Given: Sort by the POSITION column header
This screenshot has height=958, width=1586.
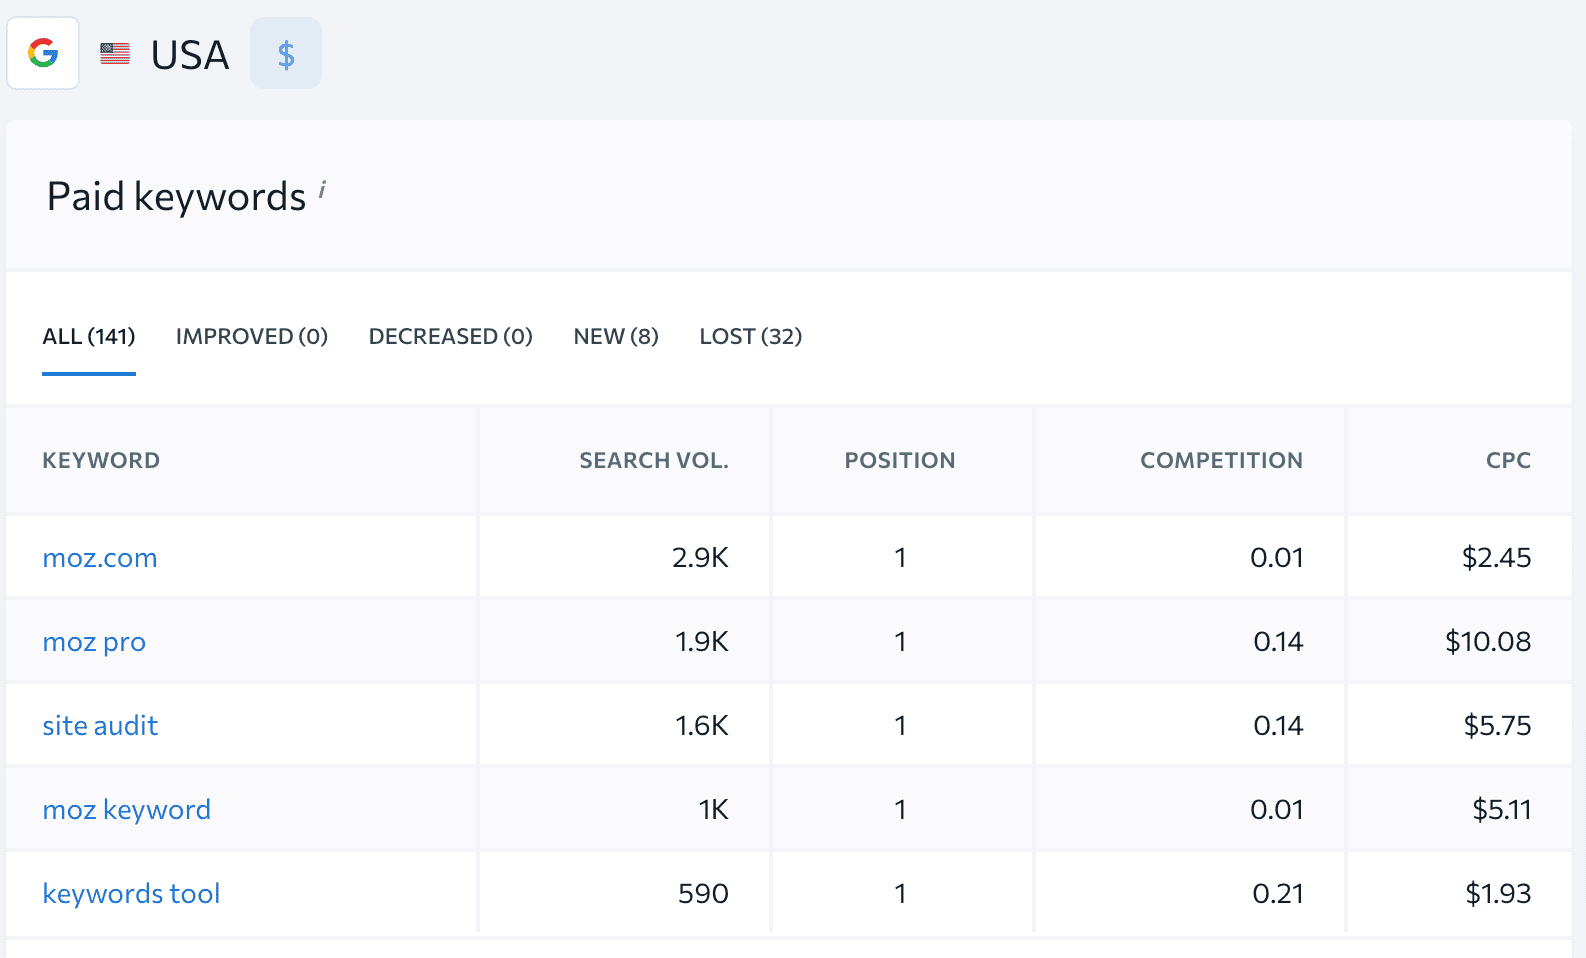Looking at the screenshot, I should click(900, 460).
